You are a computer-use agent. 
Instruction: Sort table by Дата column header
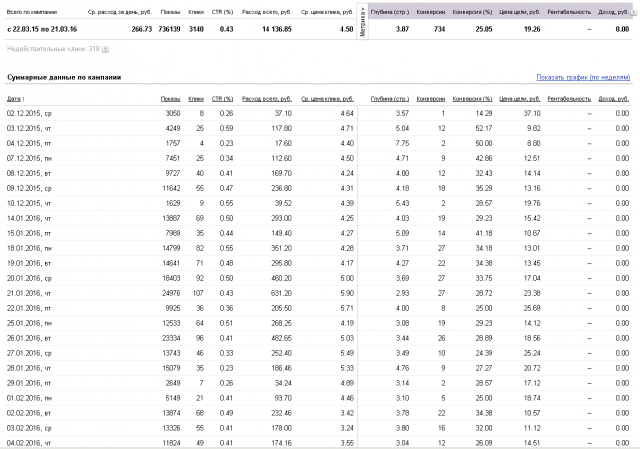13,99
